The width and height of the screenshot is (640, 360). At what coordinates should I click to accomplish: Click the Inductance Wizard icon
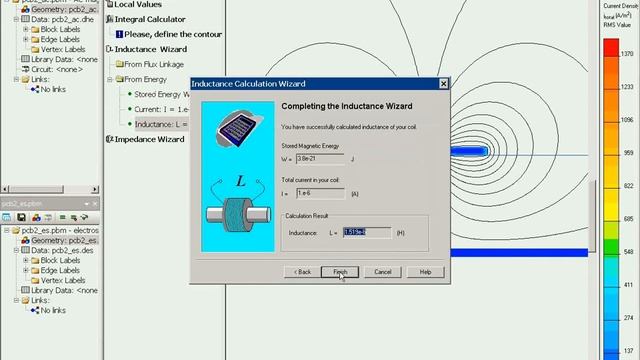pyautogui.click(x=109, y=49)
